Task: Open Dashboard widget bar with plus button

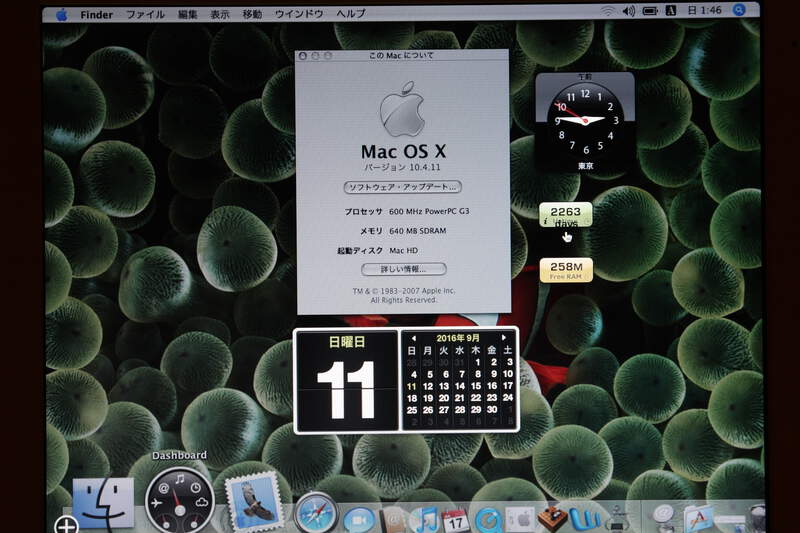Action: click(67, 525)
